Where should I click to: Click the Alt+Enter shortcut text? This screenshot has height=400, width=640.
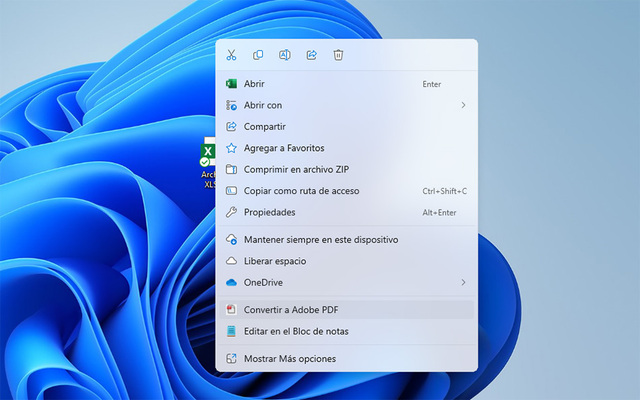[439, 212]
